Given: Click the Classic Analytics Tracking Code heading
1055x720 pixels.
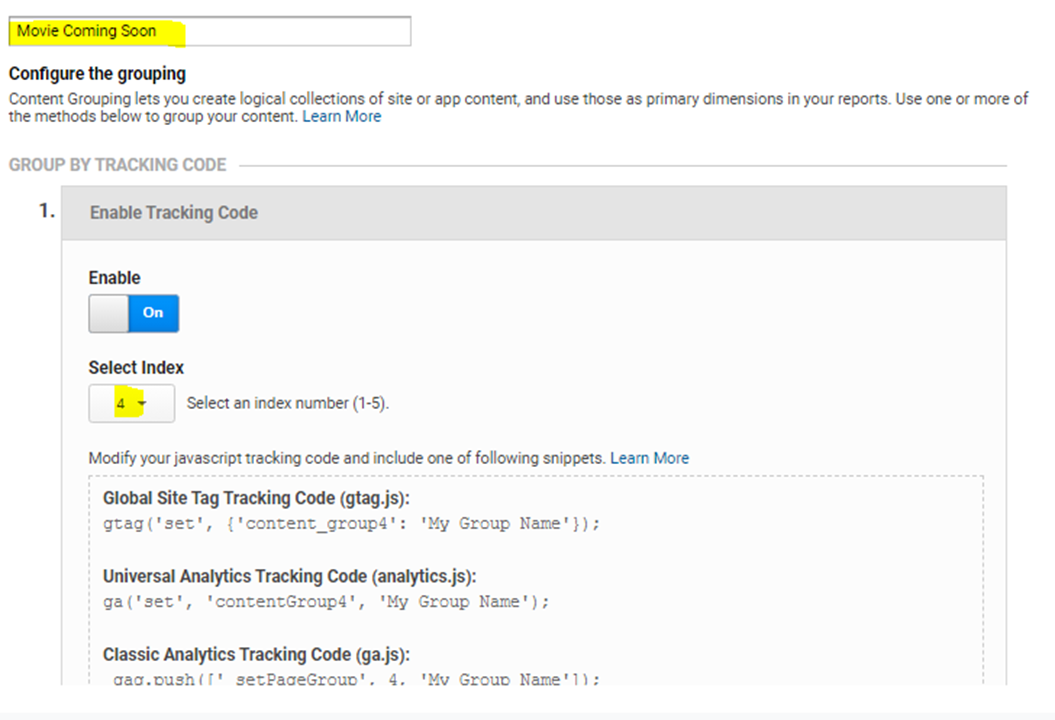Looking at the screenshot, I should (256, 655).
